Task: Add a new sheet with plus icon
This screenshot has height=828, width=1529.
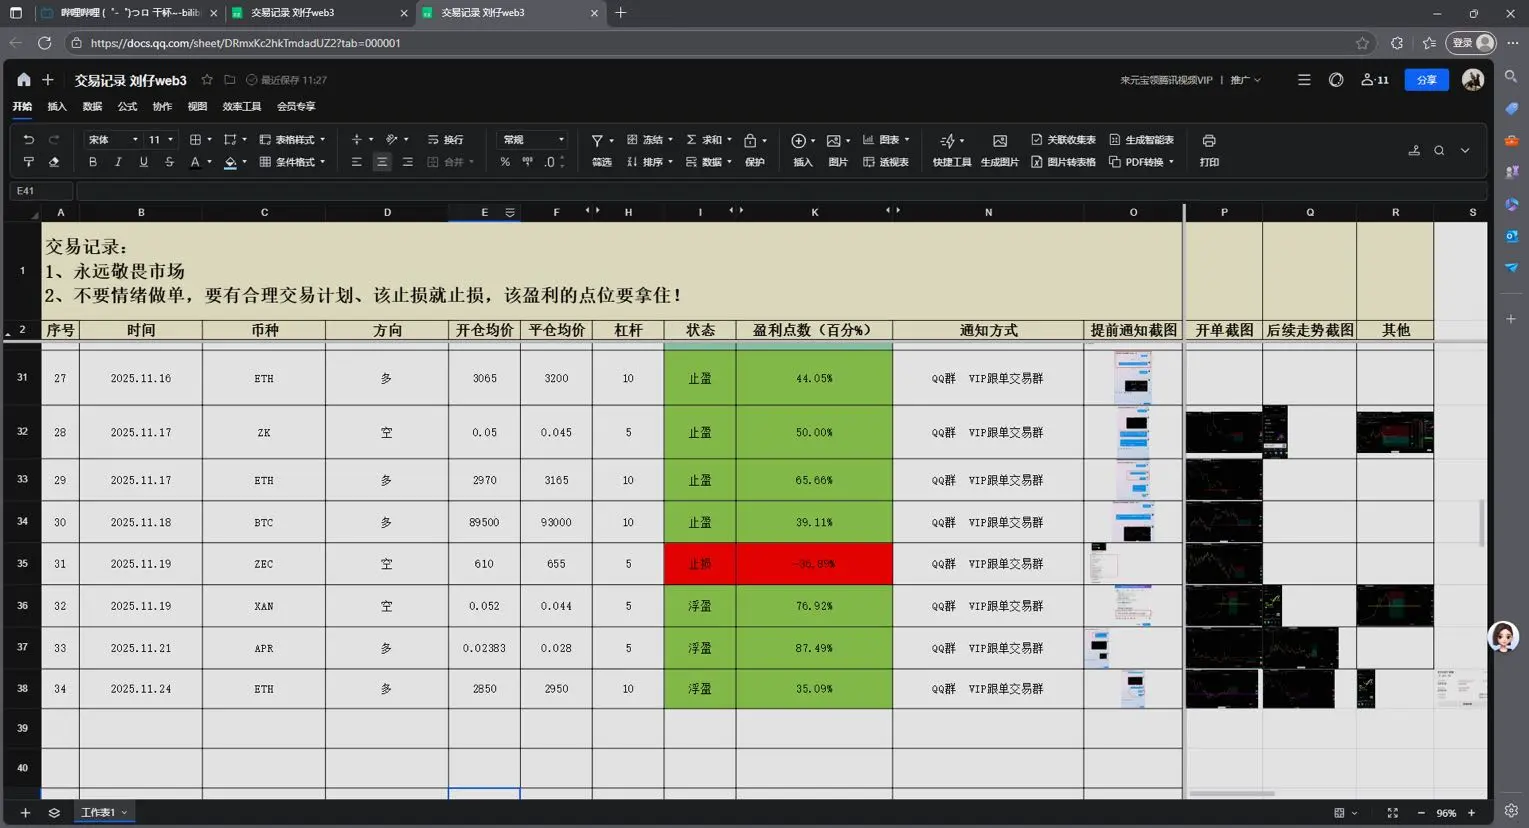Action: click(x=25, y=813)
